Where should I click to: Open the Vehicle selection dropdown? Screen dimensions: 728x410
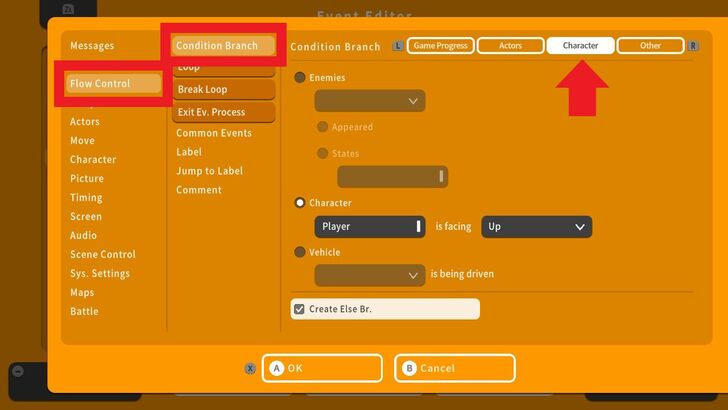click(369, 275)
